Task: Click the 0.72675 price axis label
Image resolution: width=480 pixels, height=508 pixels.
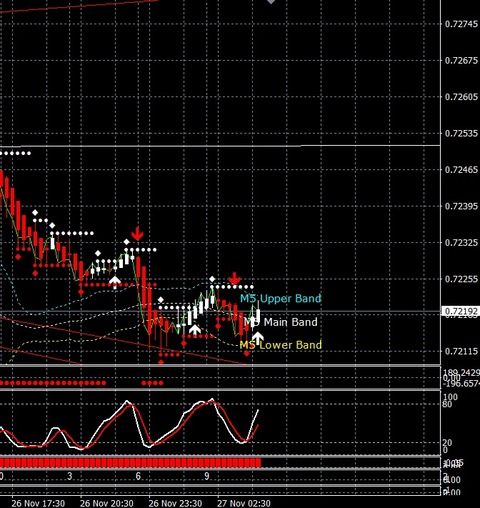Action: (x=461, y=61)
